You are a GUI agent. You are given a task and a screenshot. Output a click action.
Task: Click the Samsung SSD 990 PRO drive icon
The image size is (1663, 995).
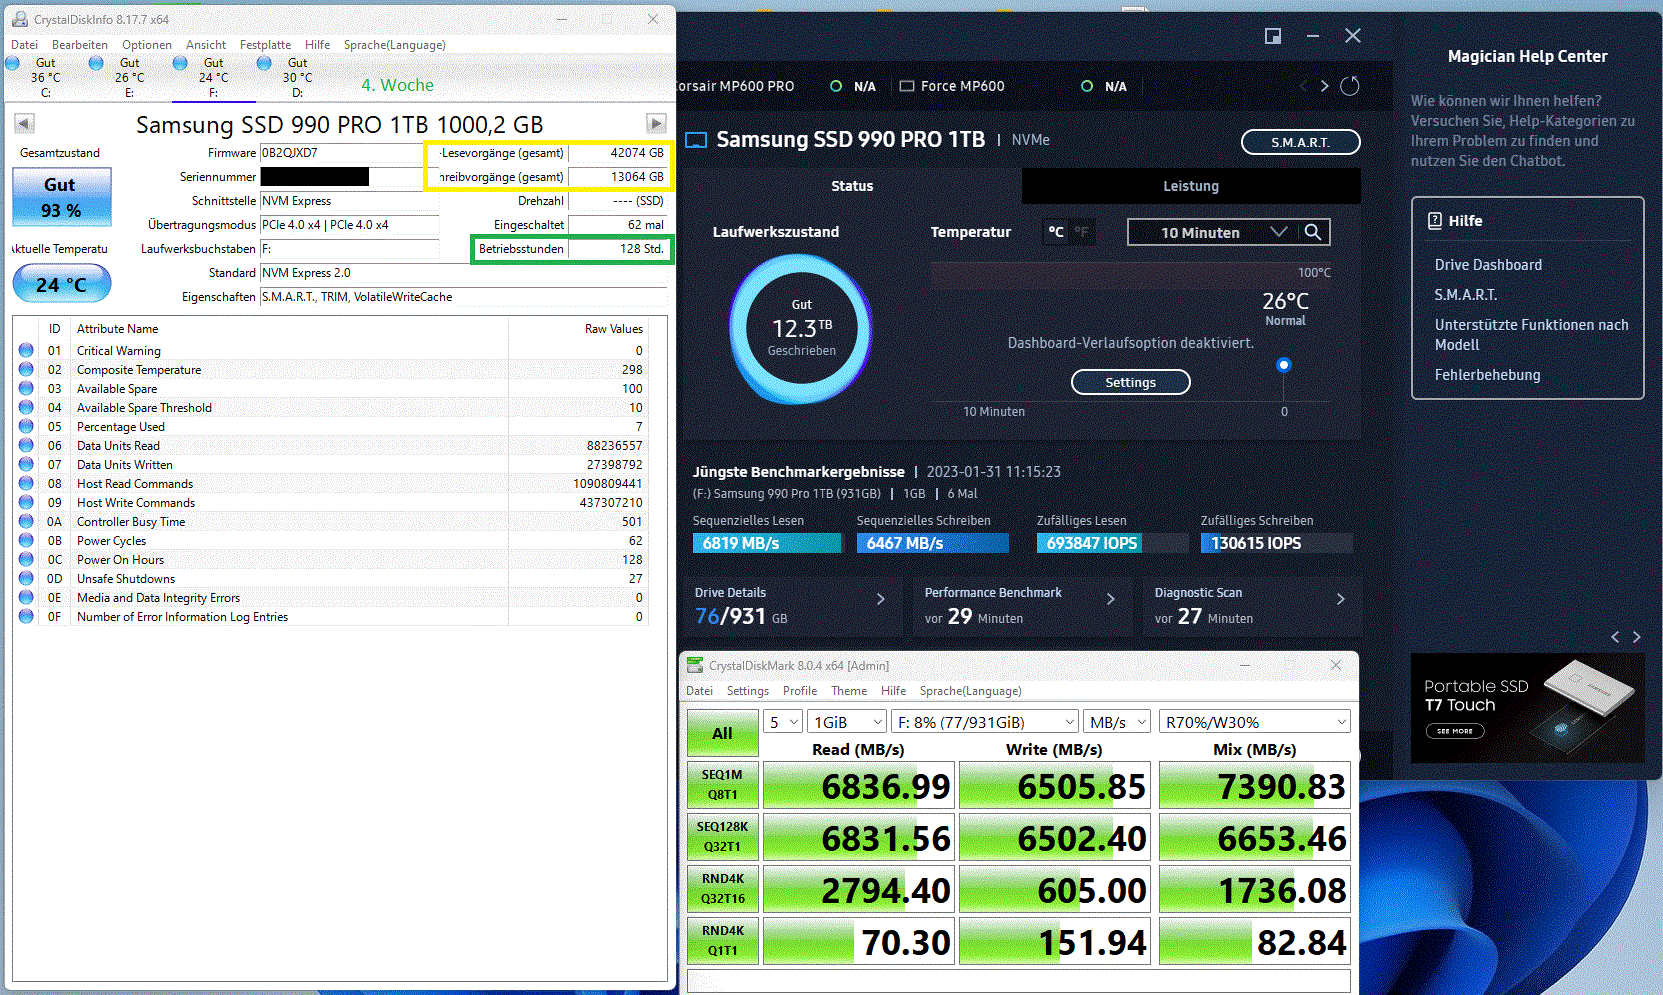(696, 140)
